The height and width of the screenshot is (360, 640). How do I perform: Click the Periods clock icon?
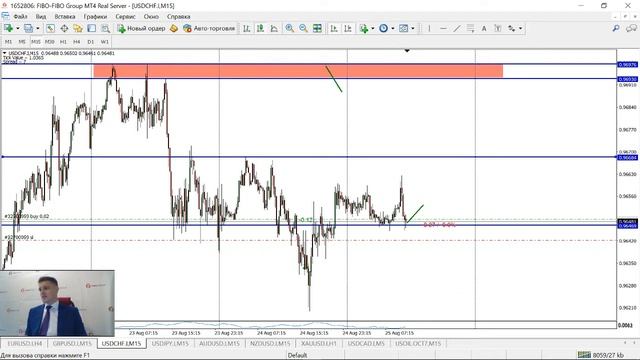(383, 28)
